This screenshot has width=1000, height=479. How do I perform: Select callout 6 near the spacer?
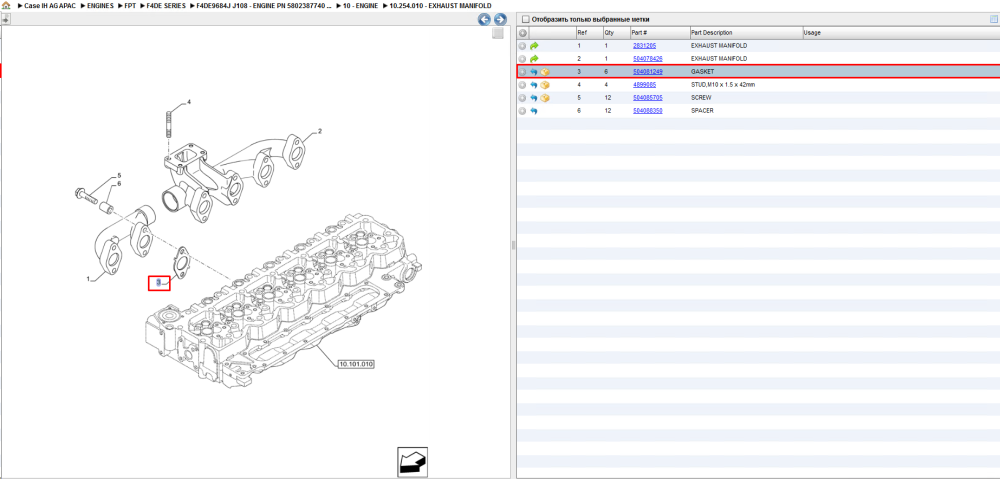(x=119, y=184)
